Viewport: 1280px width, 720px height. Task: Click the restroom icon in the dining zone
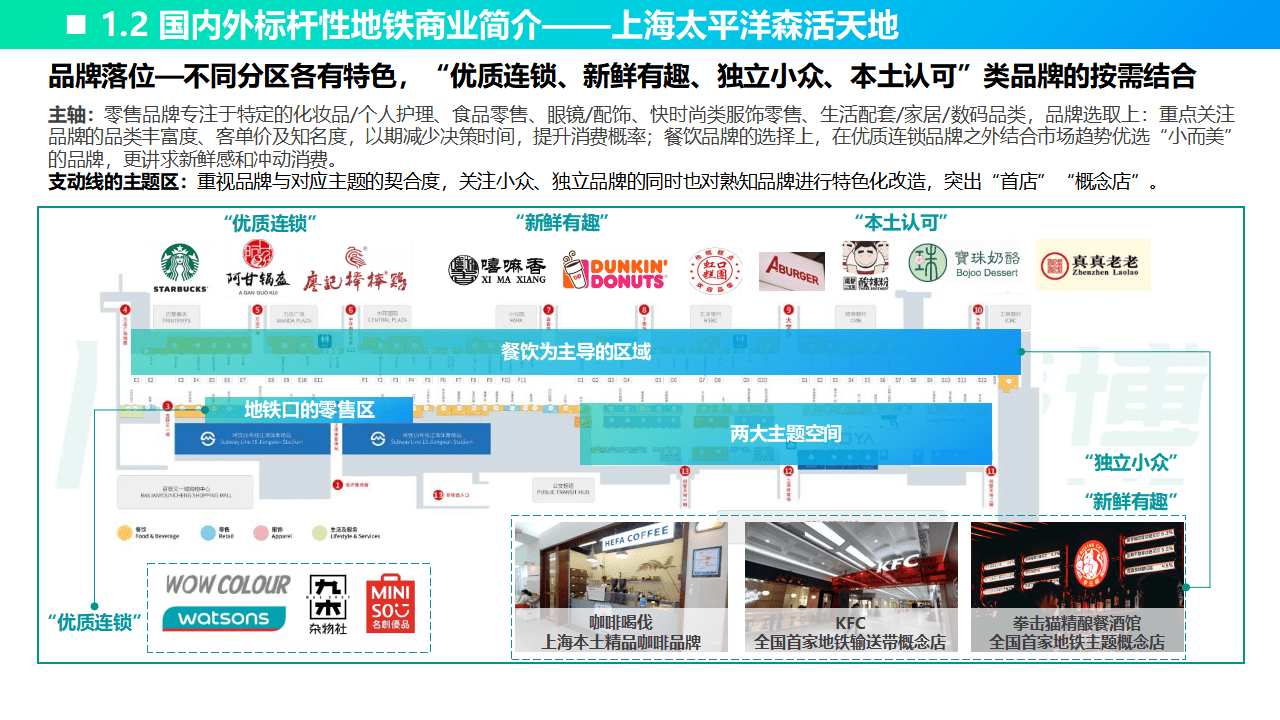coord(325,341)
